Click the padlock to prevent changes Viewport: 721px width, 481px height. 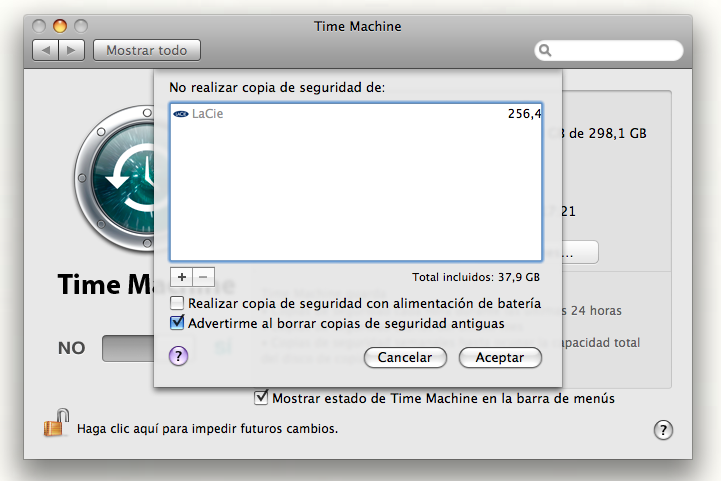(x=57, y=423)
